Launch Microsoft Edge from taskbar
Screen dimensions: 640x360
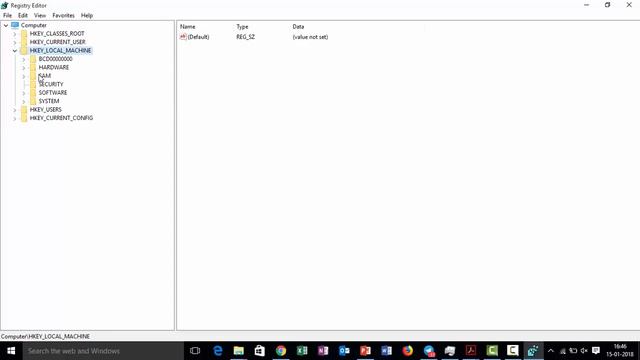(x=218, y=351)
